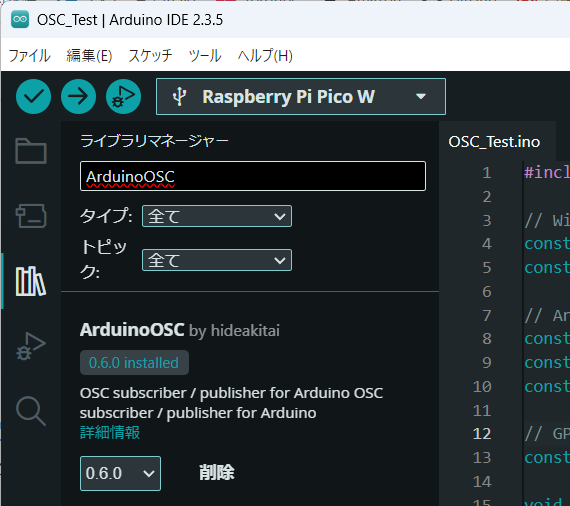The image size is (570, 506).
Task: Click the Upload arrow button
Action: click(79, 96)
